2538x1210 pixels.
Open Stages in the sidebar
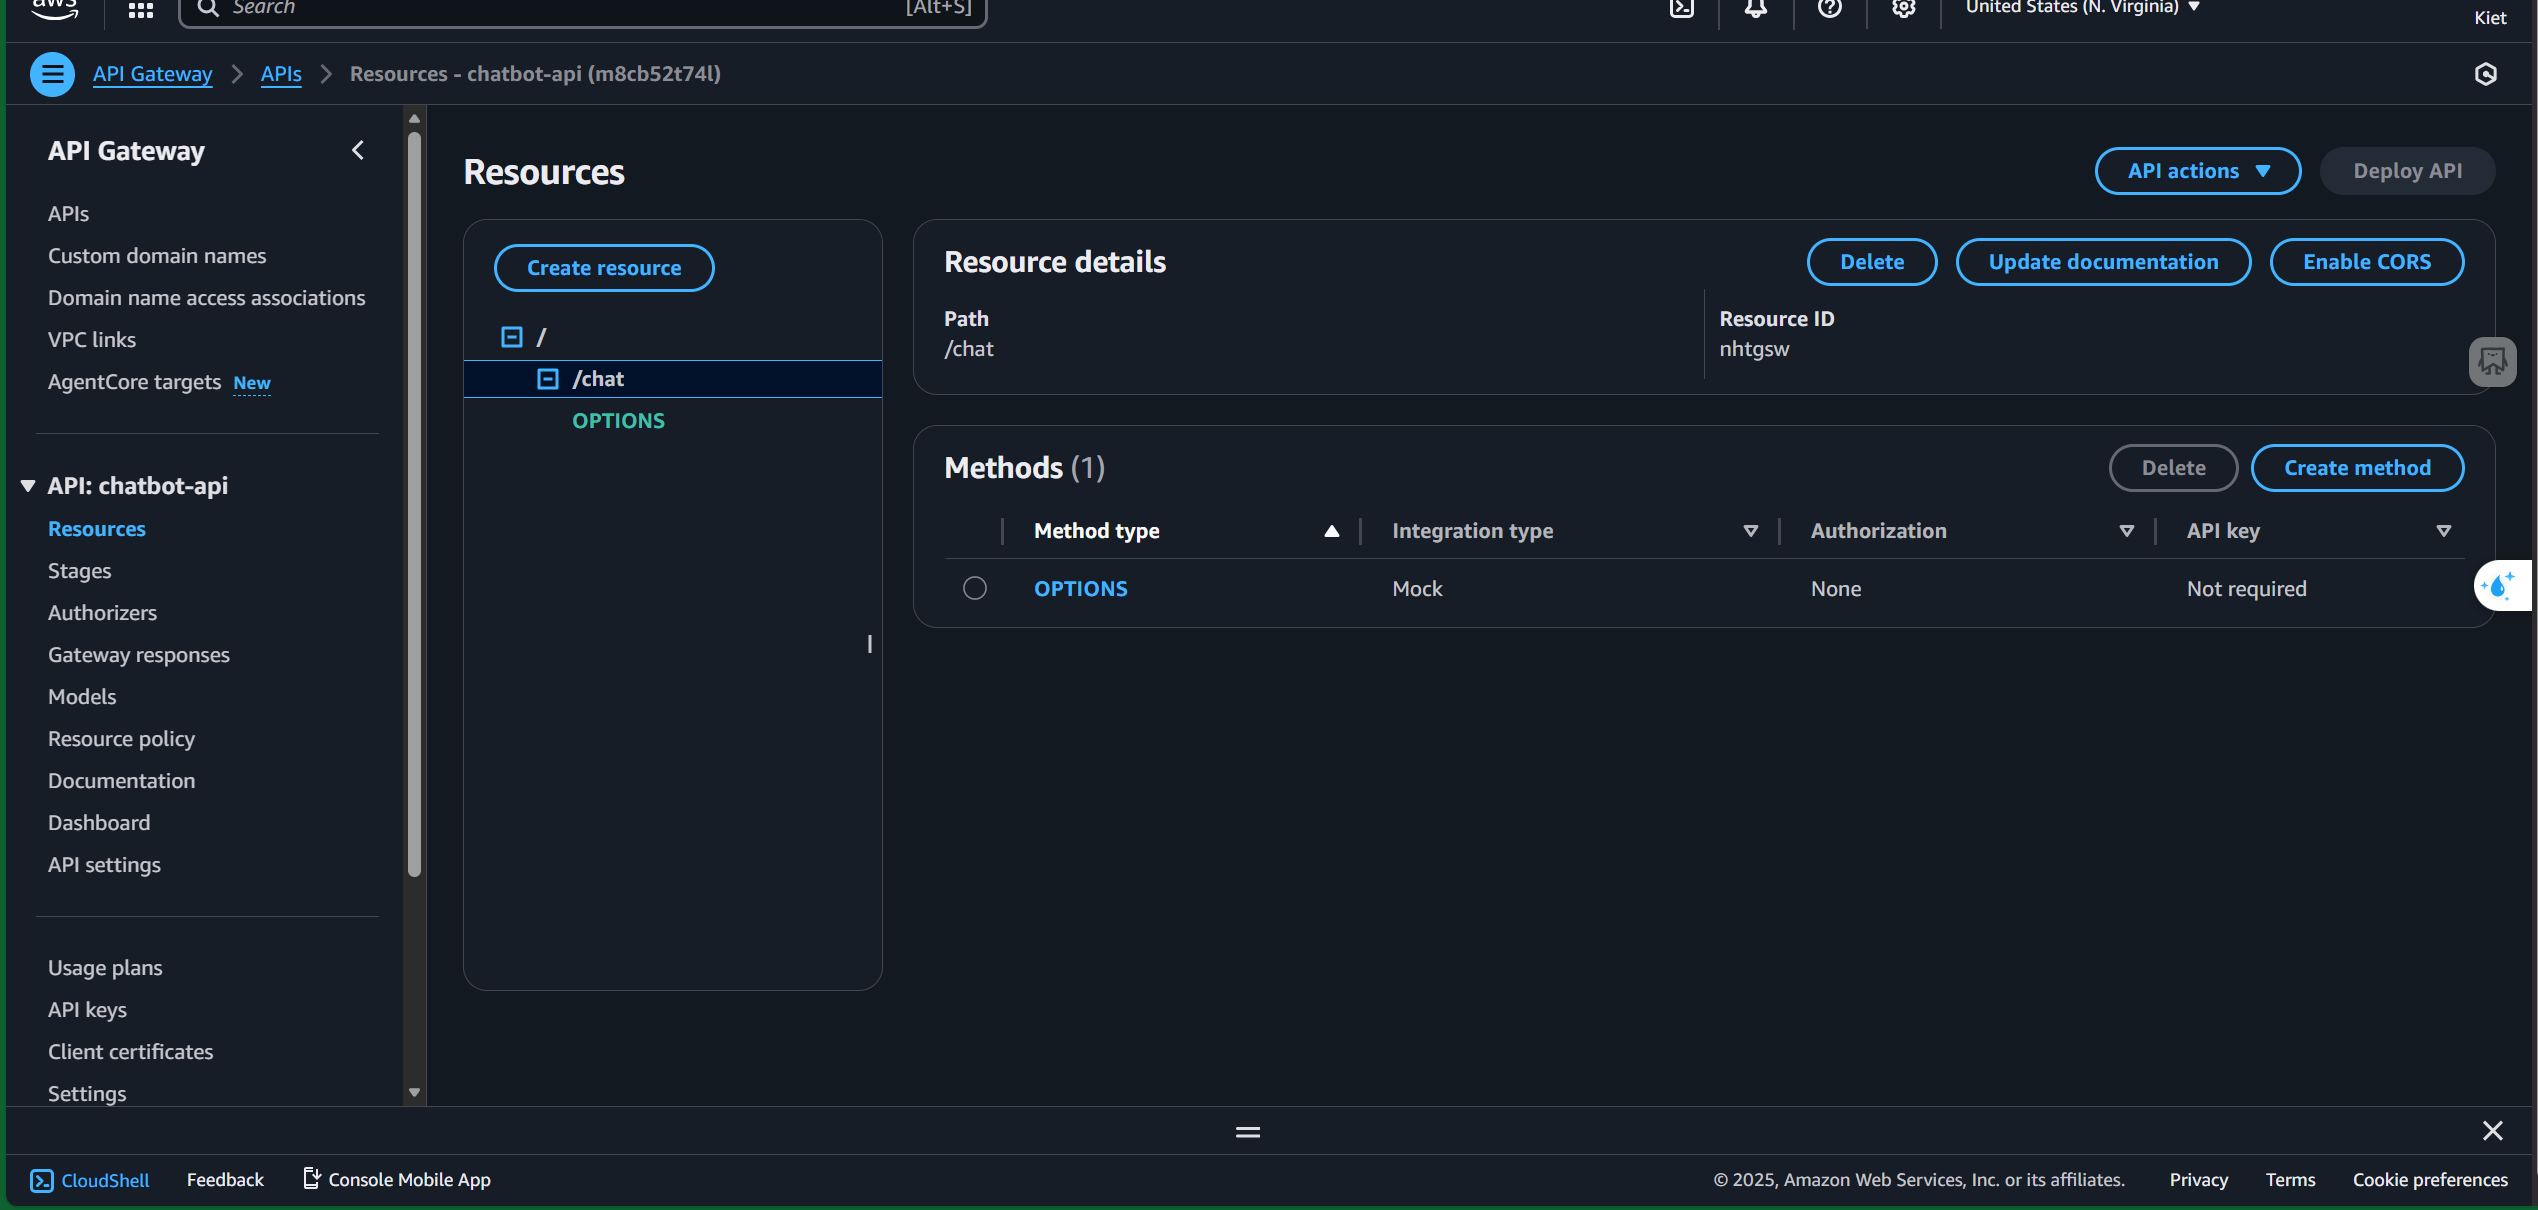pos(80,571)
